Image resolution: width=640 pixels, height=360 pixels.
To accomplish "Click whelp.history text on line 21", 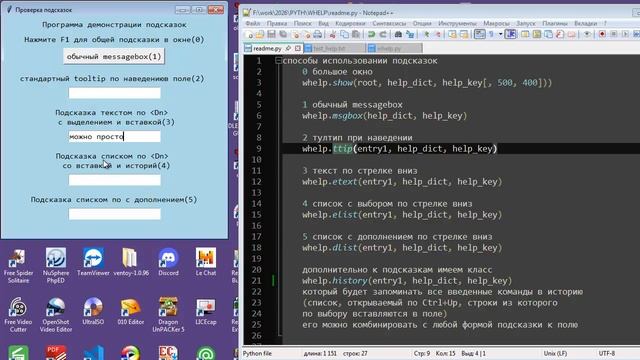I will click(335, 280).
